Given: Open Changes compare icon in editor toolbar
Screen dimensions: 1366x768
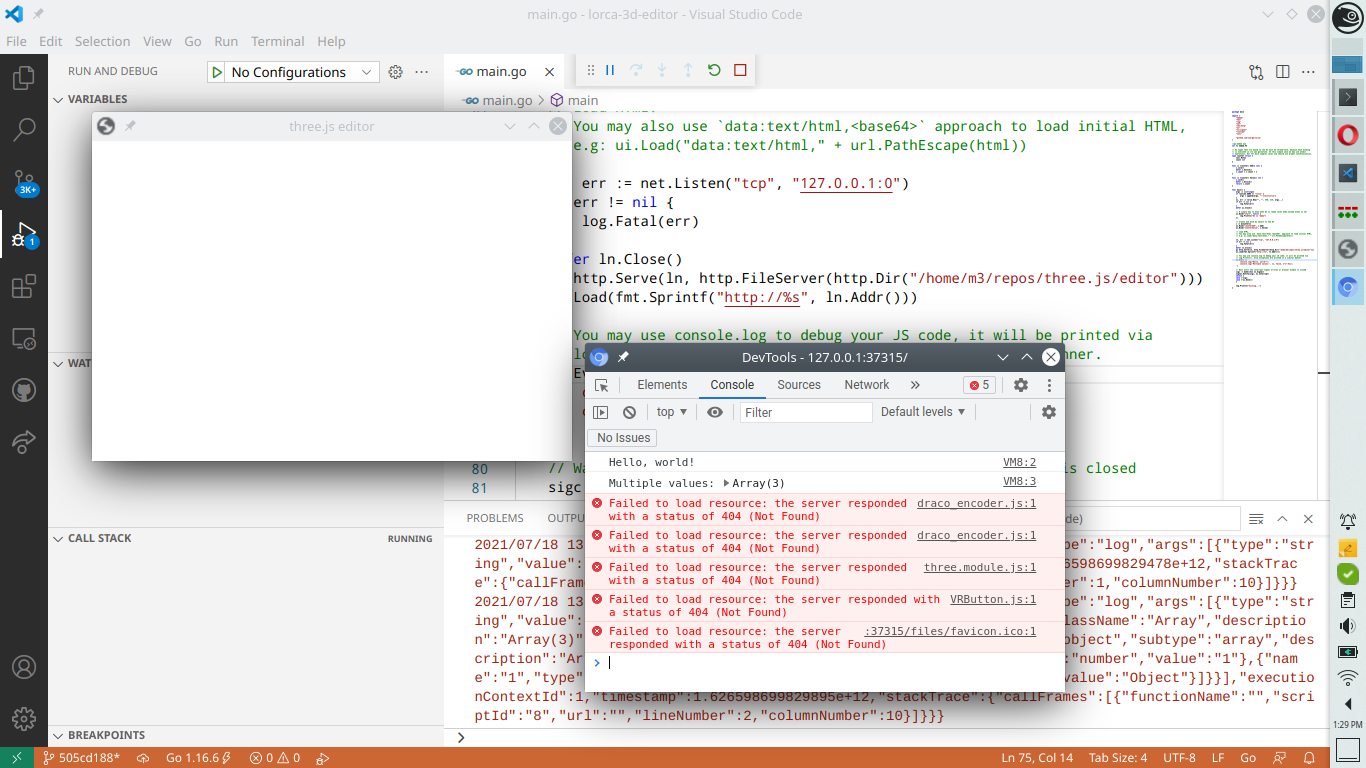Looking at the screenshot, I should [1256, 72].
